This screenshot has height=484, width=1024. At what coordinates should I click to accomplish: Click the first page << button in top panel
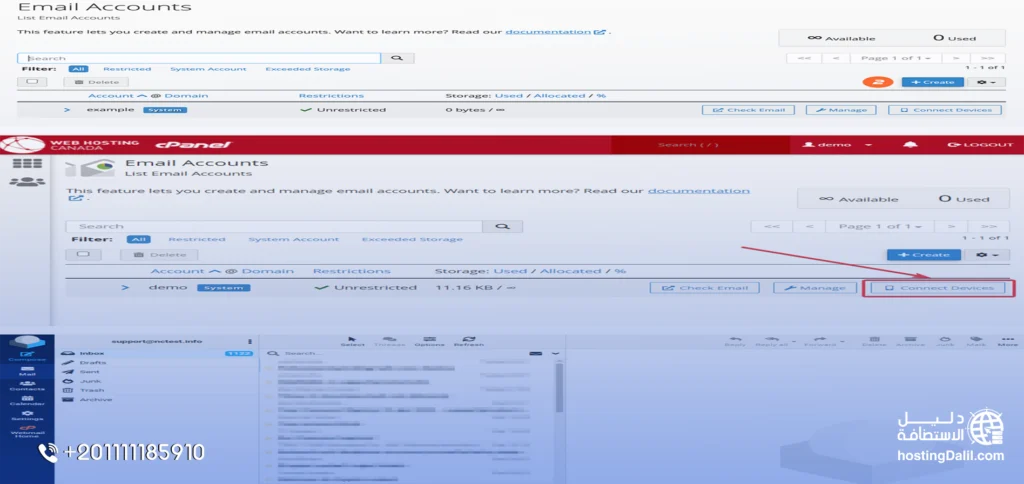804,58
